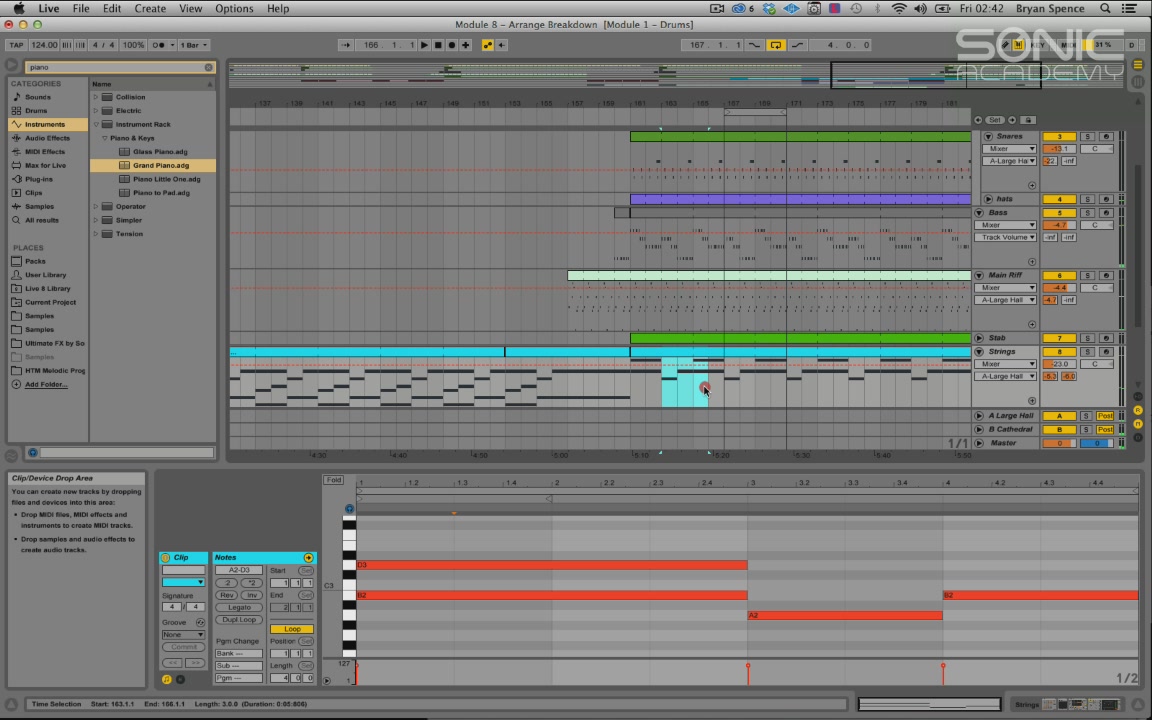Click the Punch-In switch icon
Viewport: 1152px width, 720px height.
(x=755, y=45)
